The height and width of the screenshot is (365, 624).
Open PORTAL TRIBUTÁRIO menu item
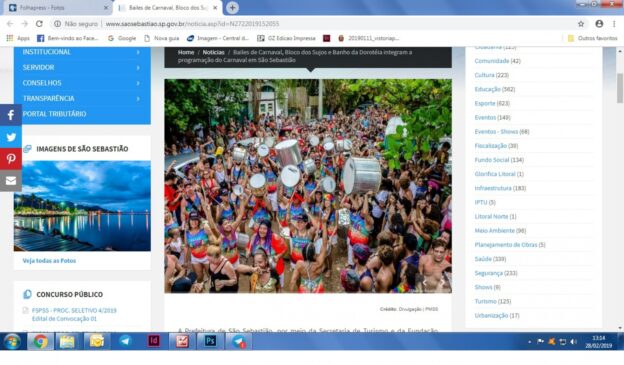point(82,114)
